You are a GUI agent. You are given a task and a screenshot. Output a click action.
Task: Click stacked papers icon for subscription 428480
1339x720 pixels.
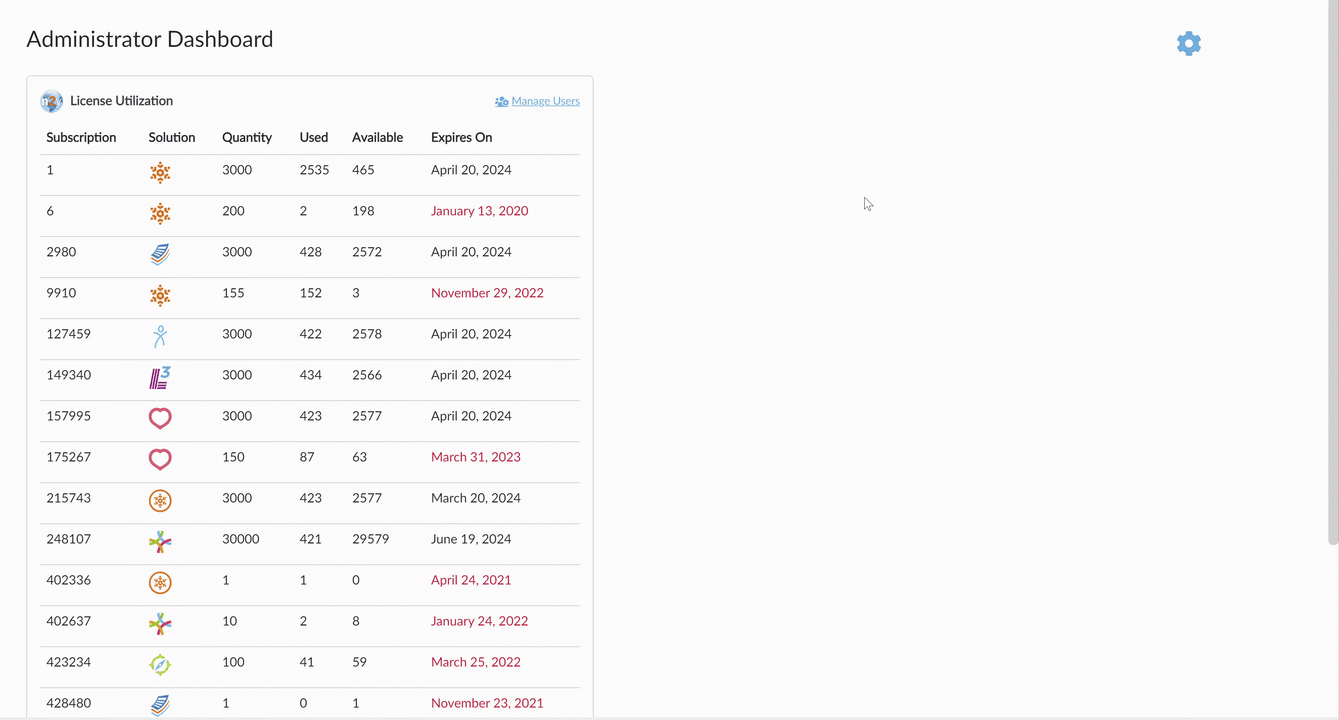[160, 705]
